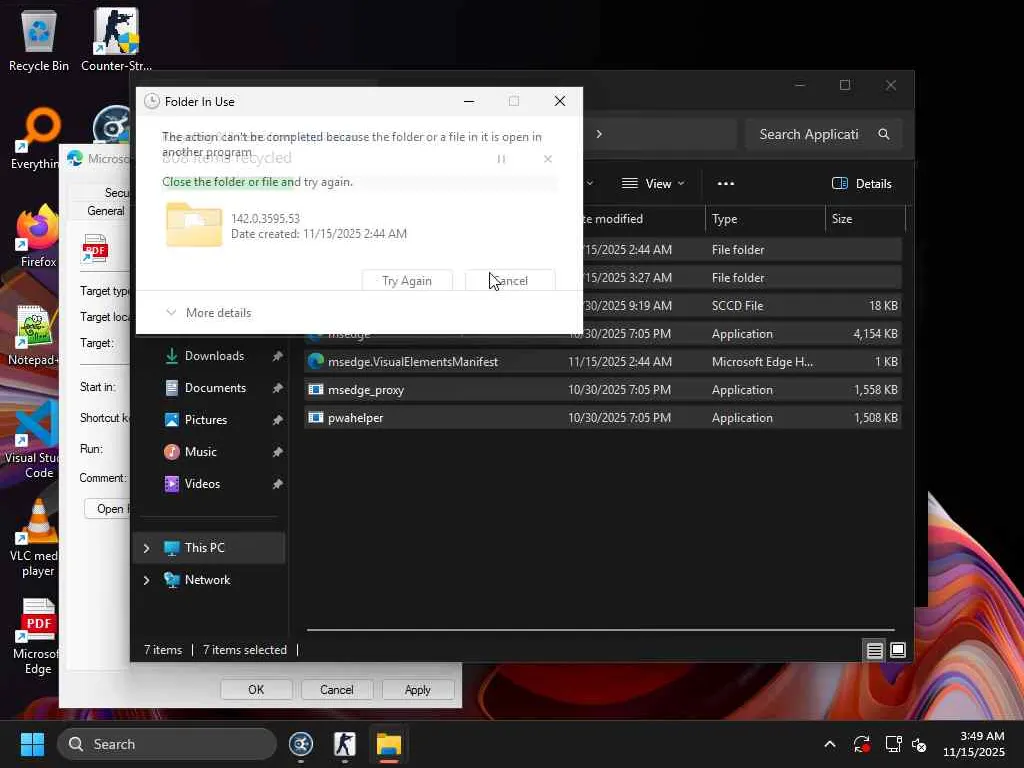Viewport: 1024px width, 768px height.
Task: Click the muted volume tray icon
Action: [919, 744]
